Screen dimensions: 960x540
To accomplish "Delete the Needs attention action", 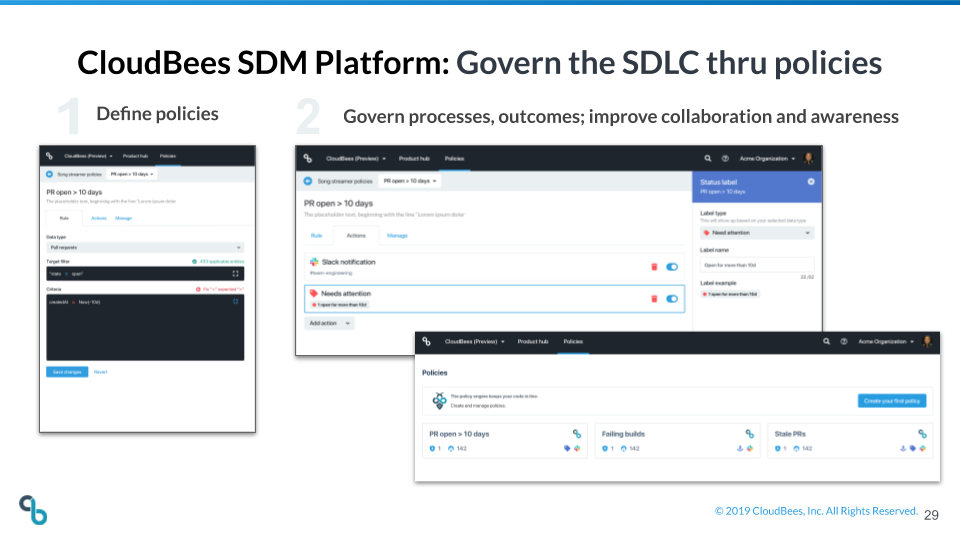I will tap(654, 299).
